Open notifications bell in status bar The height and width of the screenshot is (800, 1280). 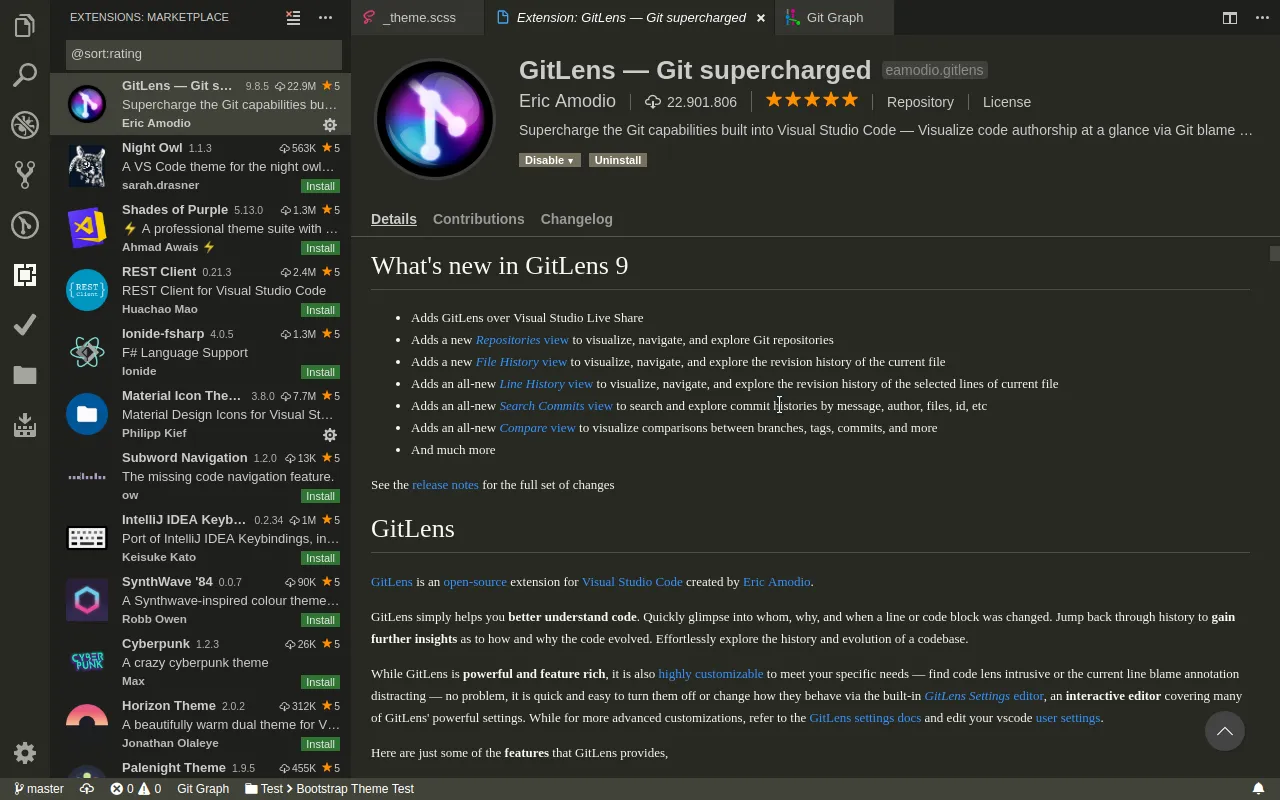(x=1259, y=789)
